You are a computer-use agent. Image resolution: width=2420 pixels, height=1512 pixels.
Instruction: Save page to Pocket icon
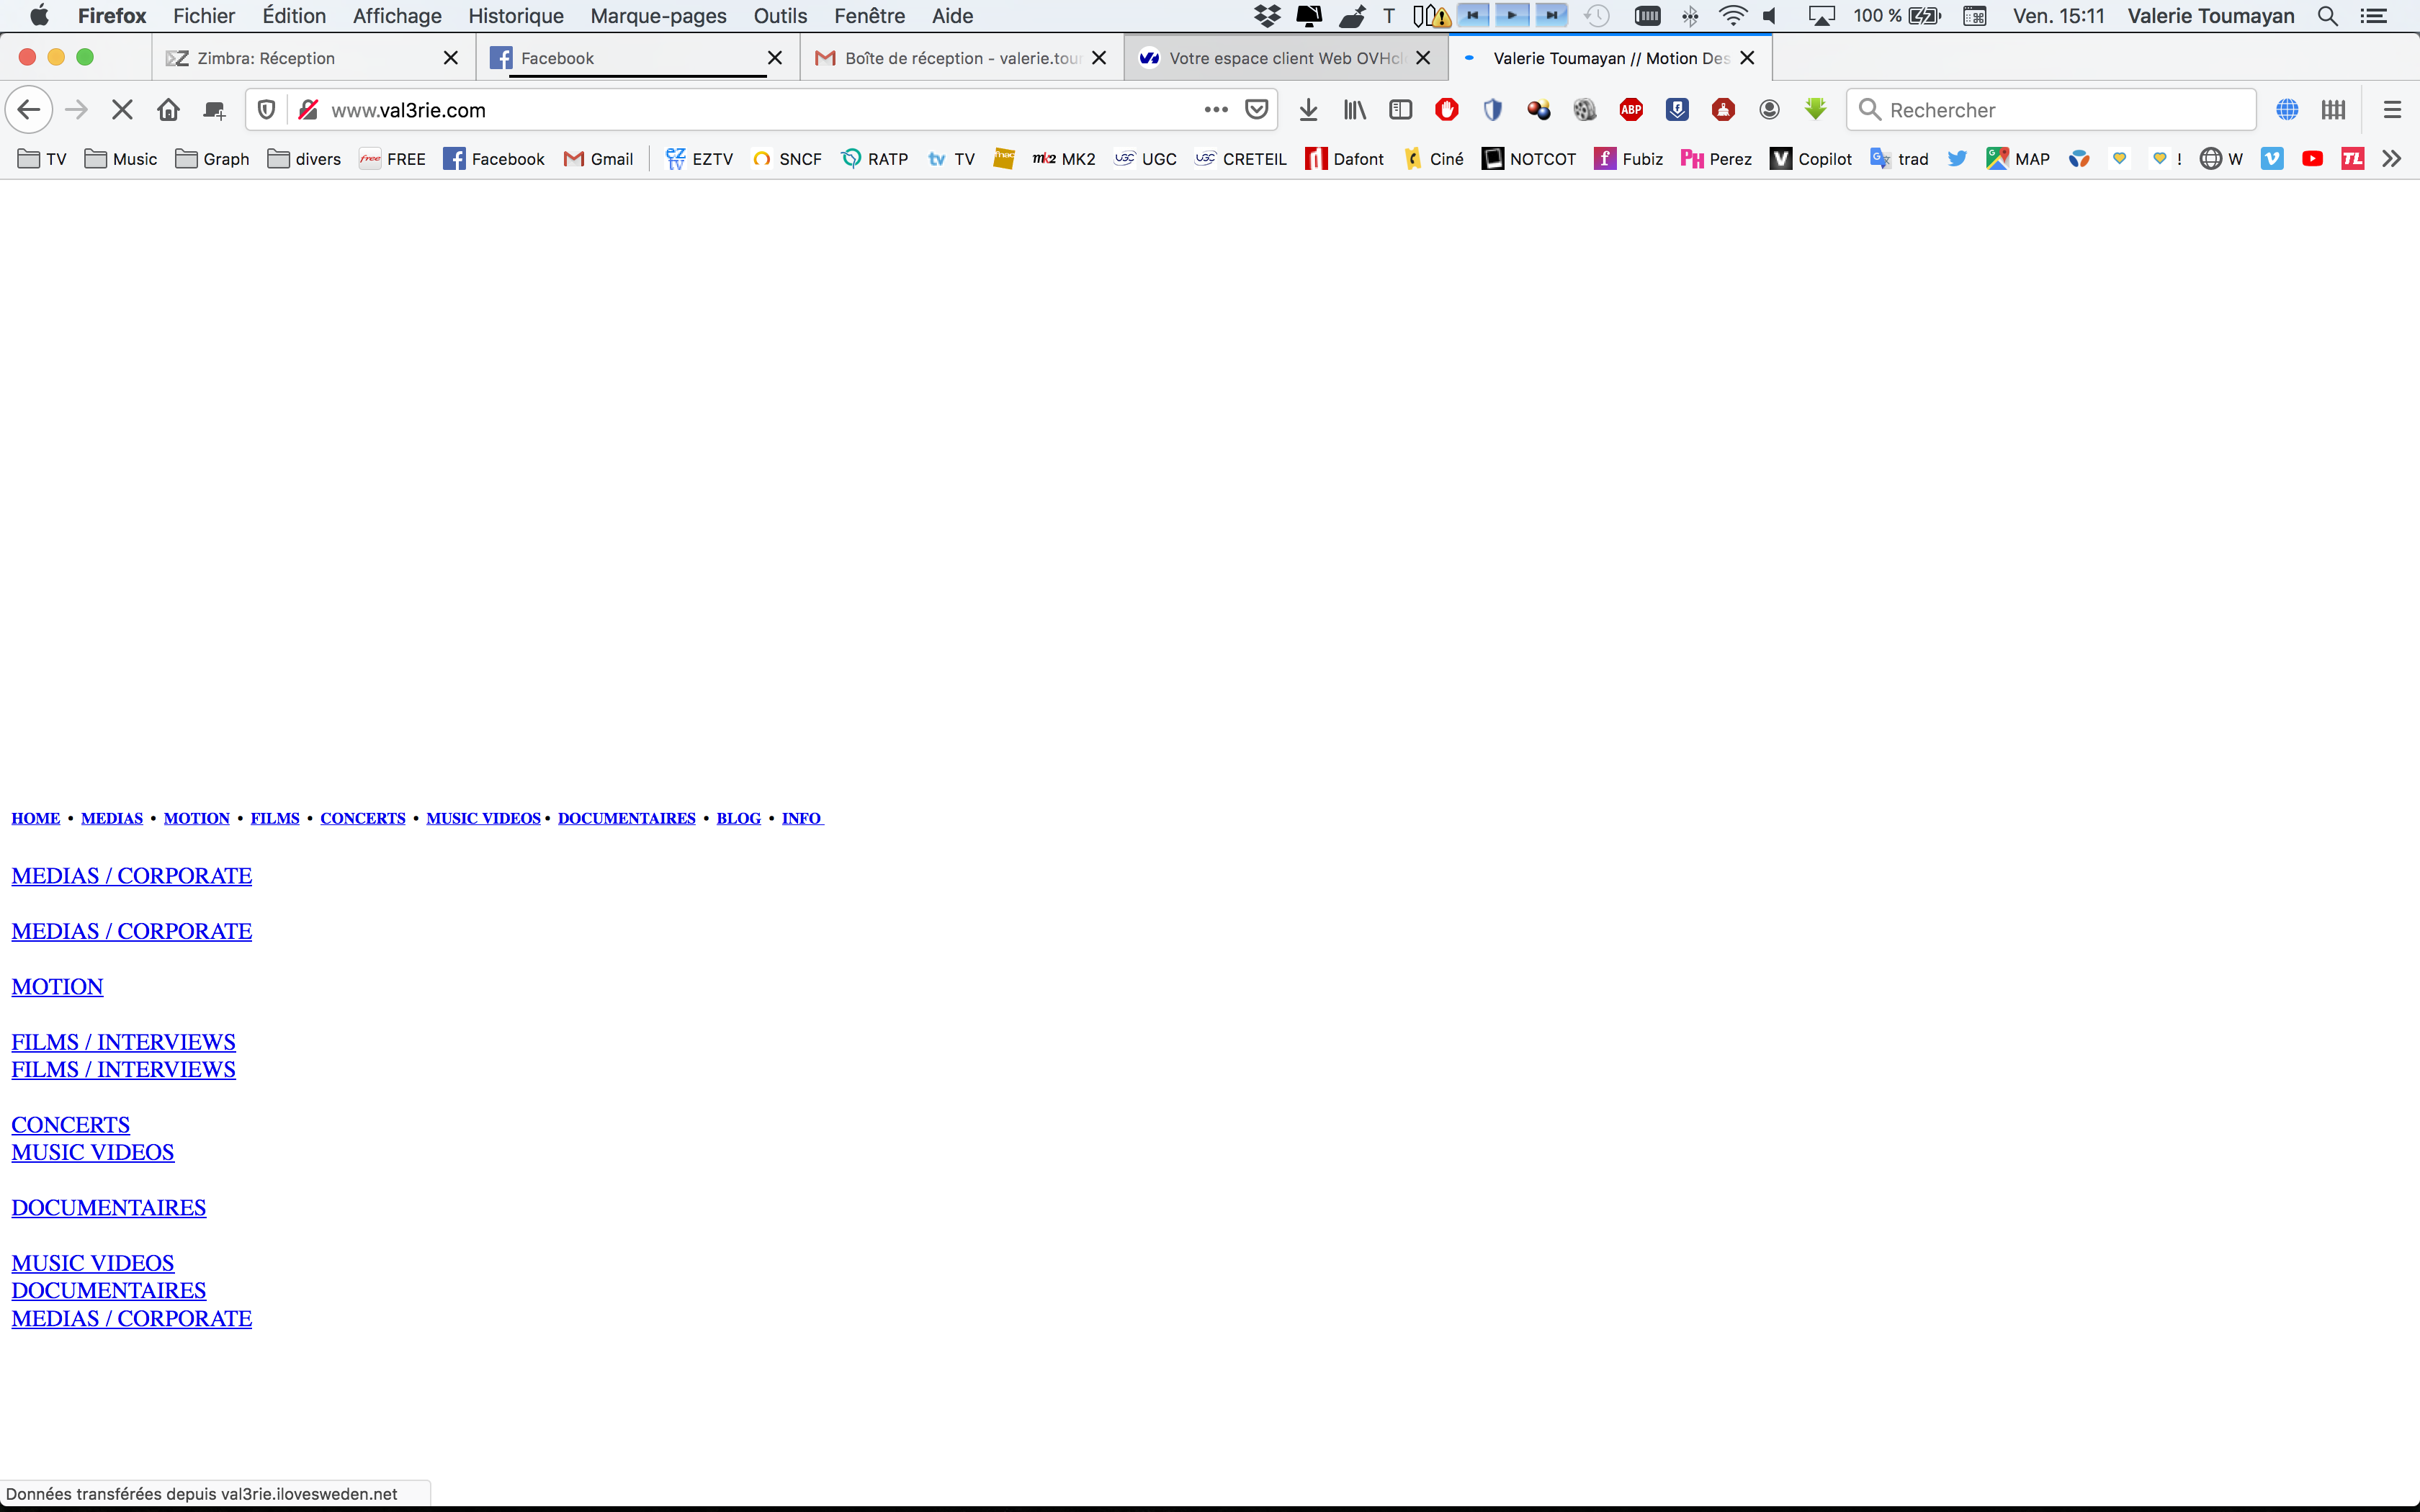pyautogui.click(x=1257, y=110)
